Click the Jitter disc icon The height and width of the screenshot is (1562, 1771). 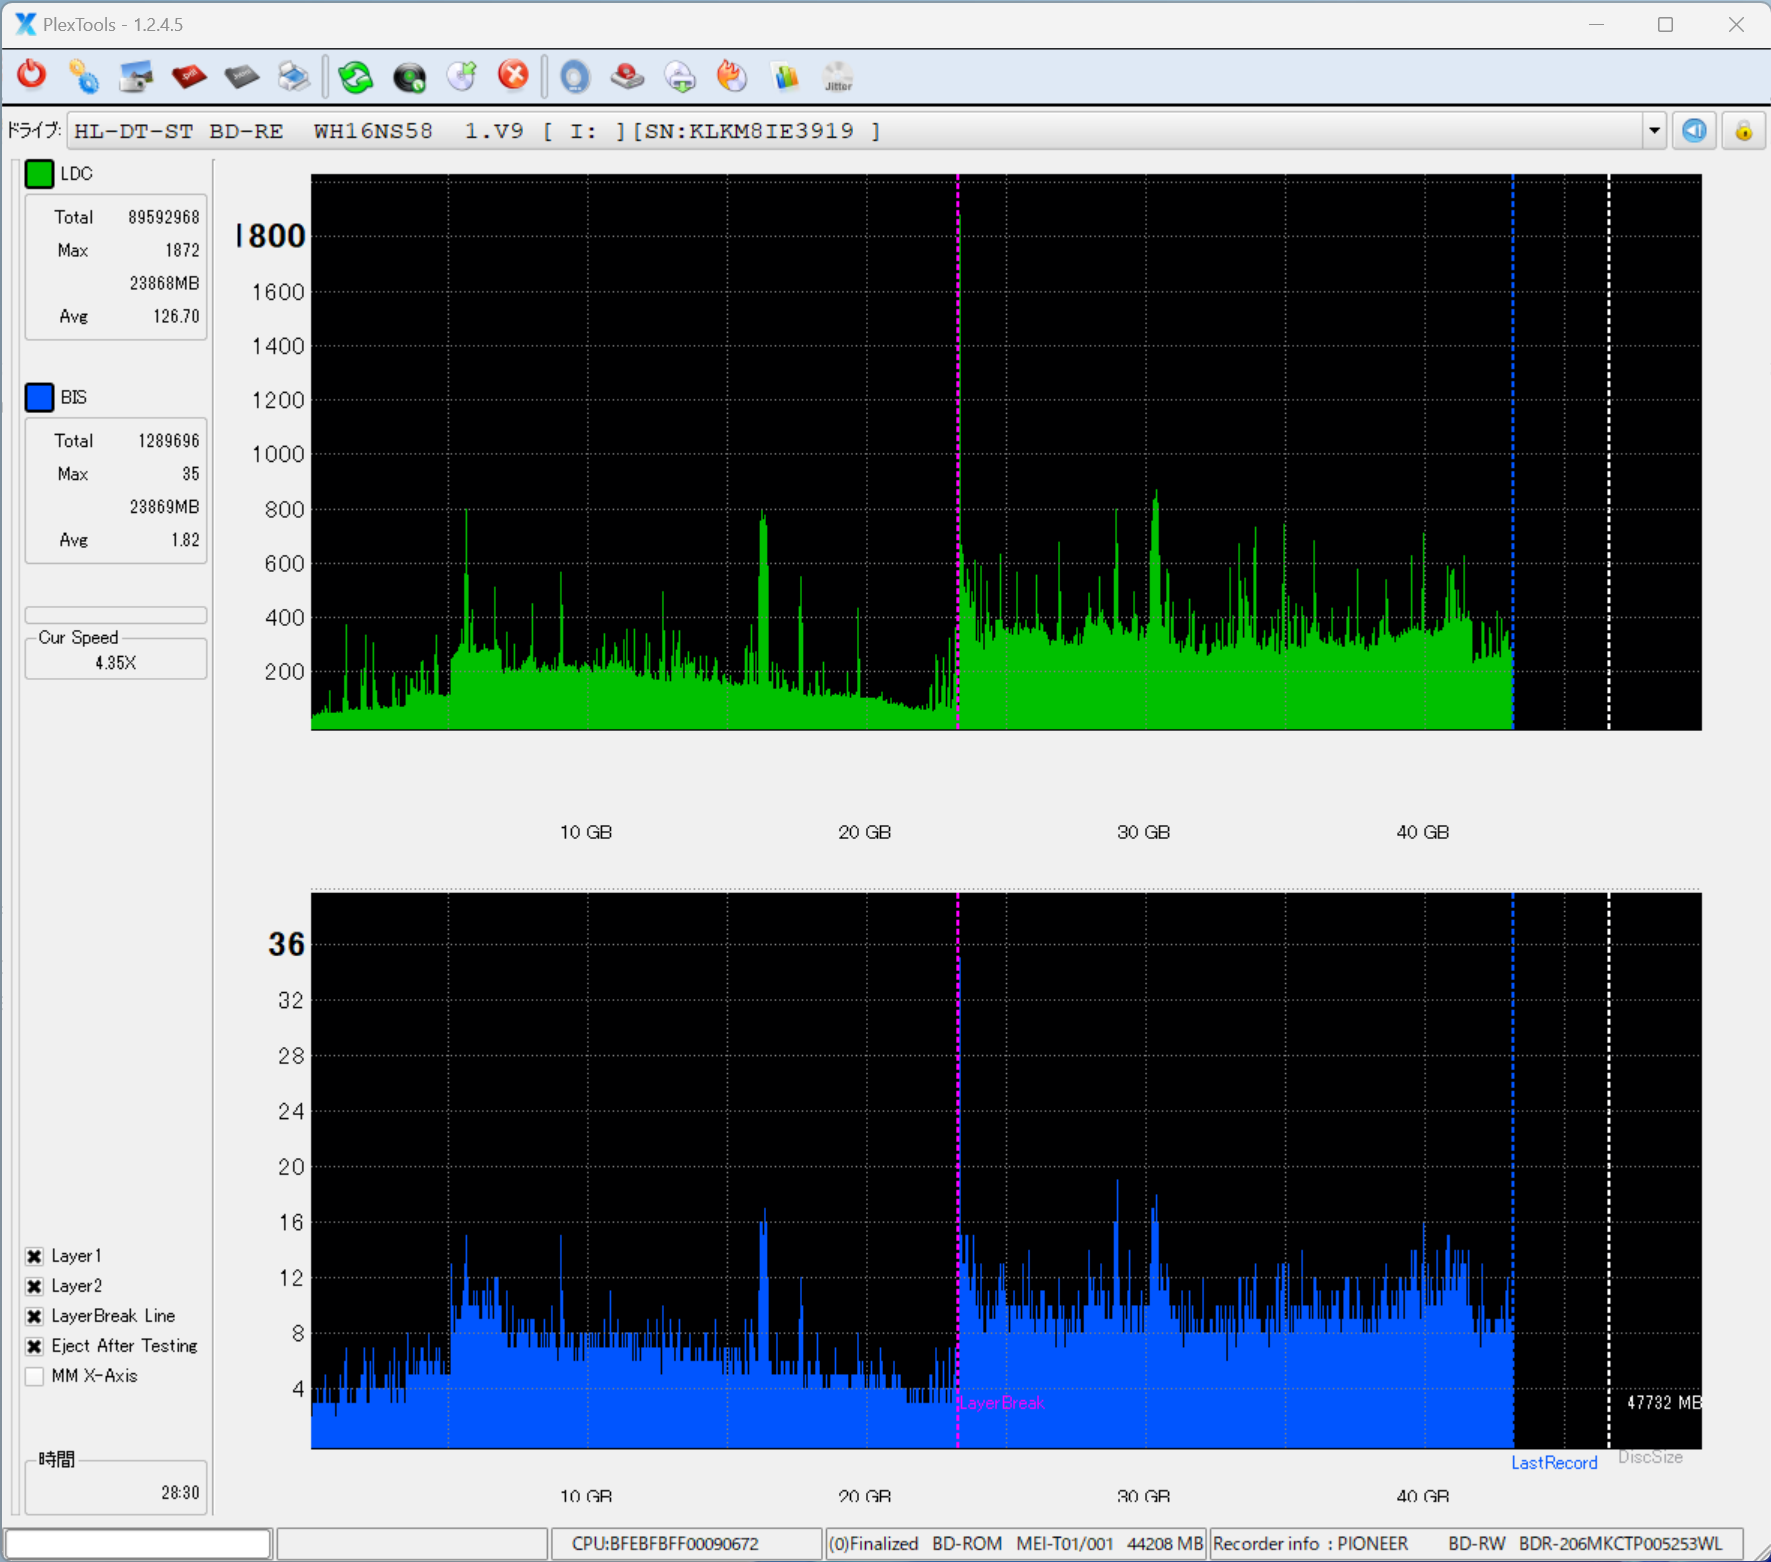click(x=838, y=76)
